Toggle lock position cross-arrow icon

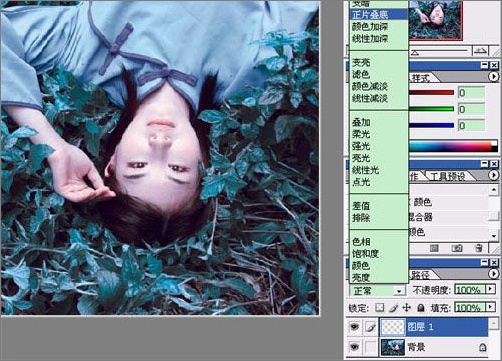click(407, 307)
